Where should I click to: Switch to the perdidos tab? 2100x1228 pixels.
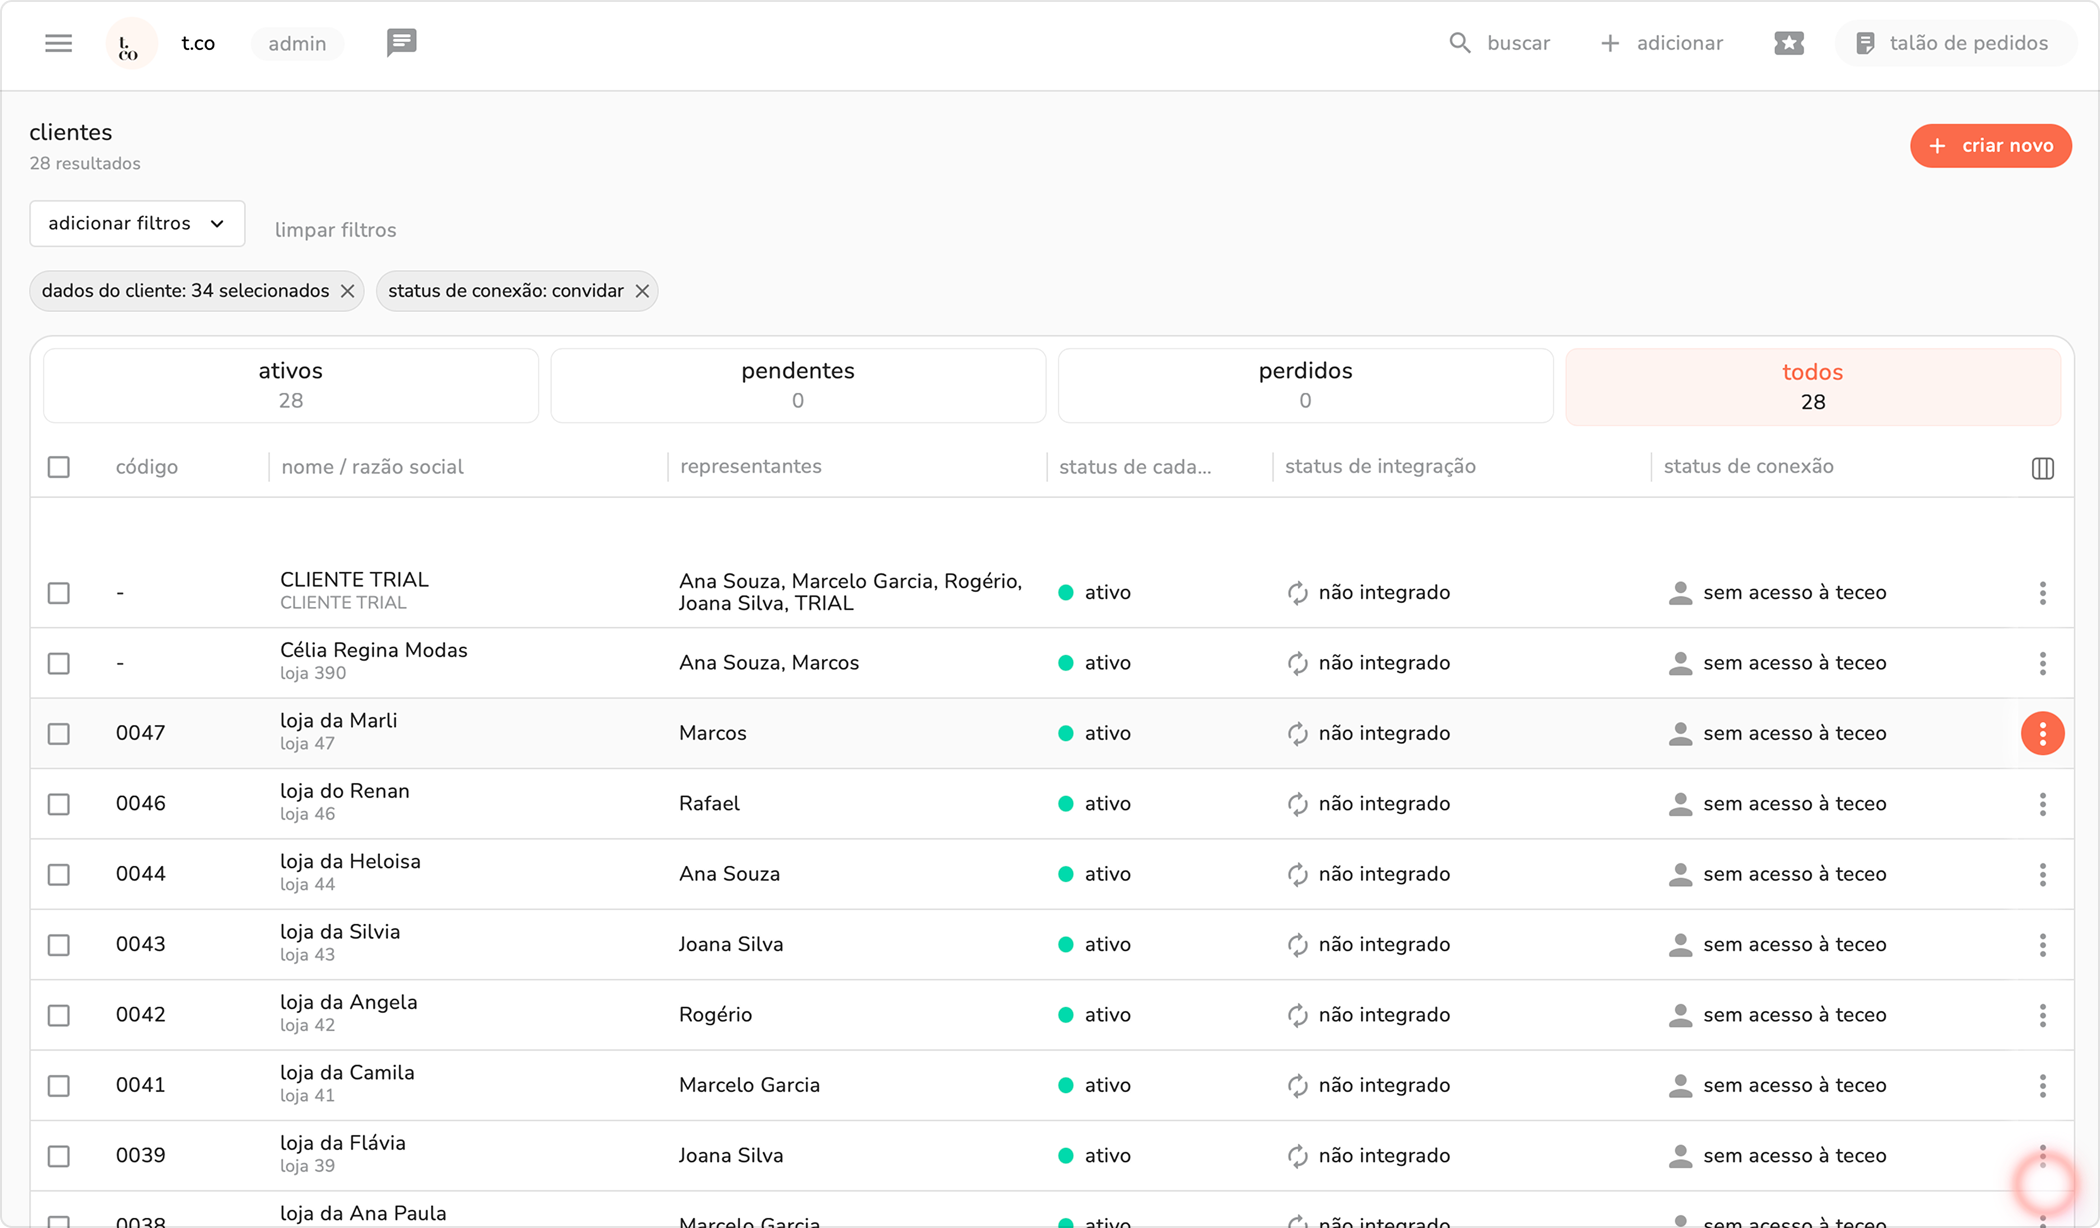click(1304, 385)
